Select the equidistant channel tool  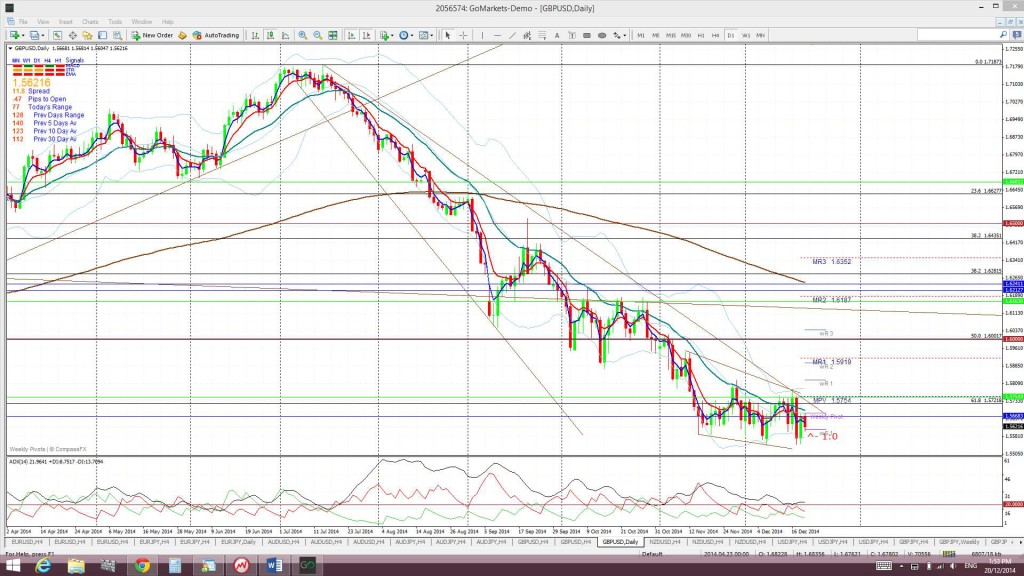click(526, 35)
